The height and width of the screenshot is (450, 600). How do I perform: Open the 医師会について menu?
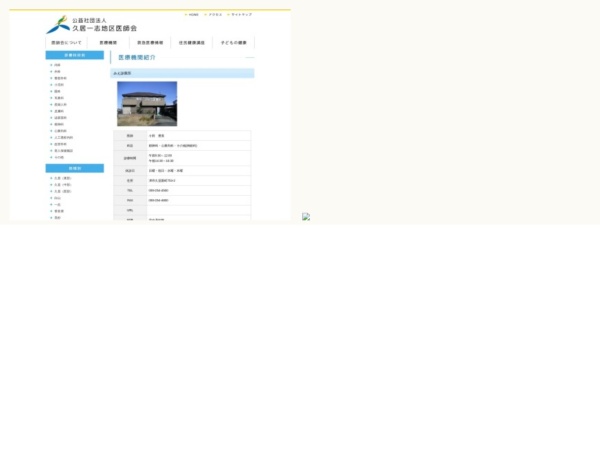[67, 43]
